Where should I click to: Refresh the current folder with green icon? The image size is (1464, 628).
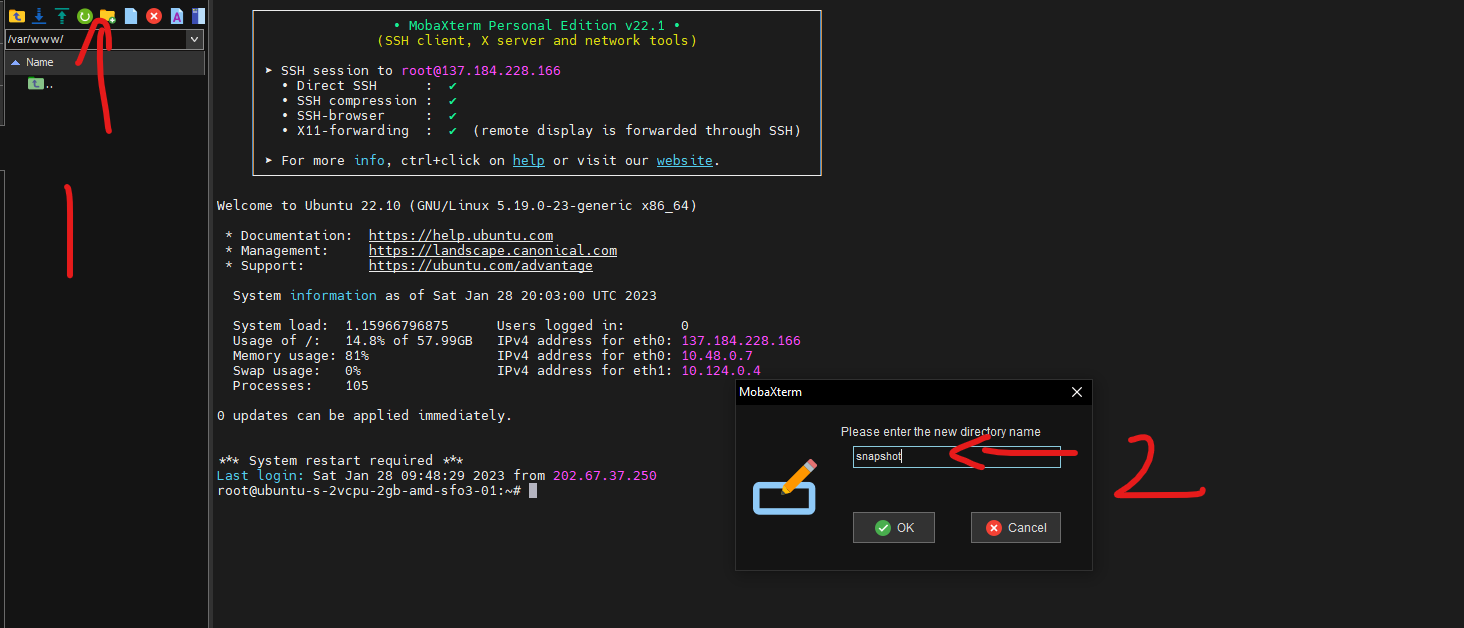click(x=85, y=16)
